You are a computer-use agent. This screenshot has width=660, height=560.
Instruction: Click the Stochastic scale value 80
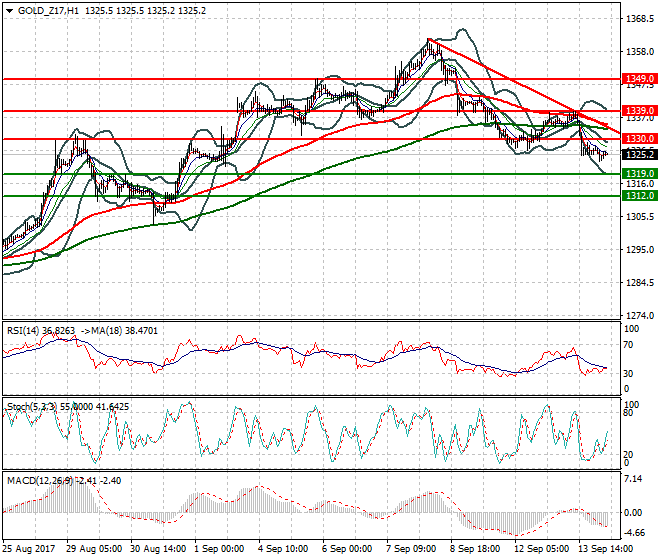[x=628, y=413]
